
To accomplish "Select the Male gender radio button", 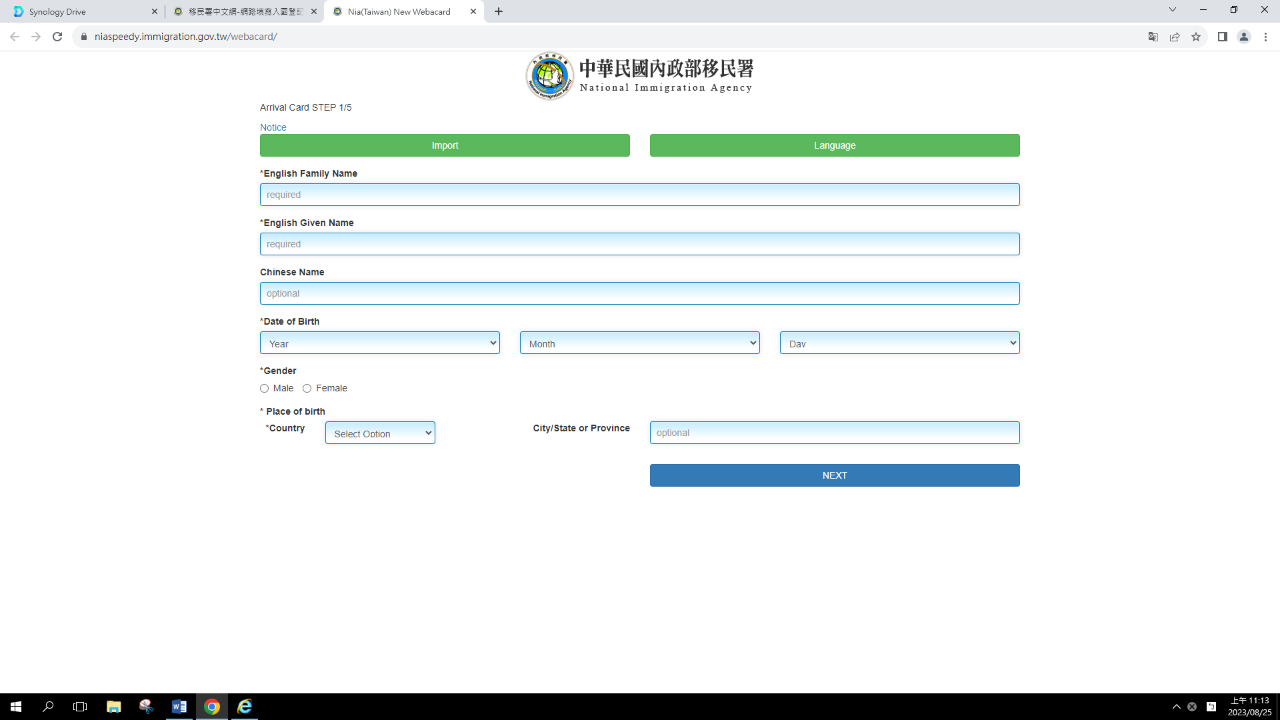I will pyautogui.click(x=265, y=389).
